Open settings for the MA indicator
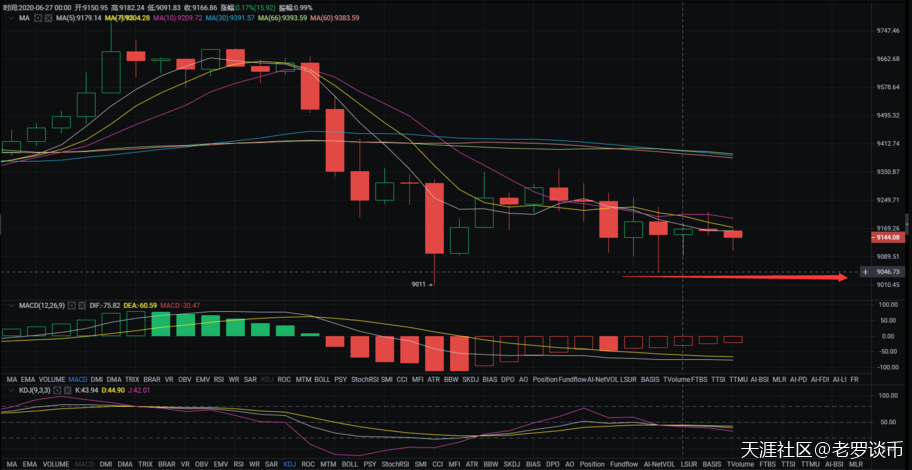912x470 pixels. 39,17
